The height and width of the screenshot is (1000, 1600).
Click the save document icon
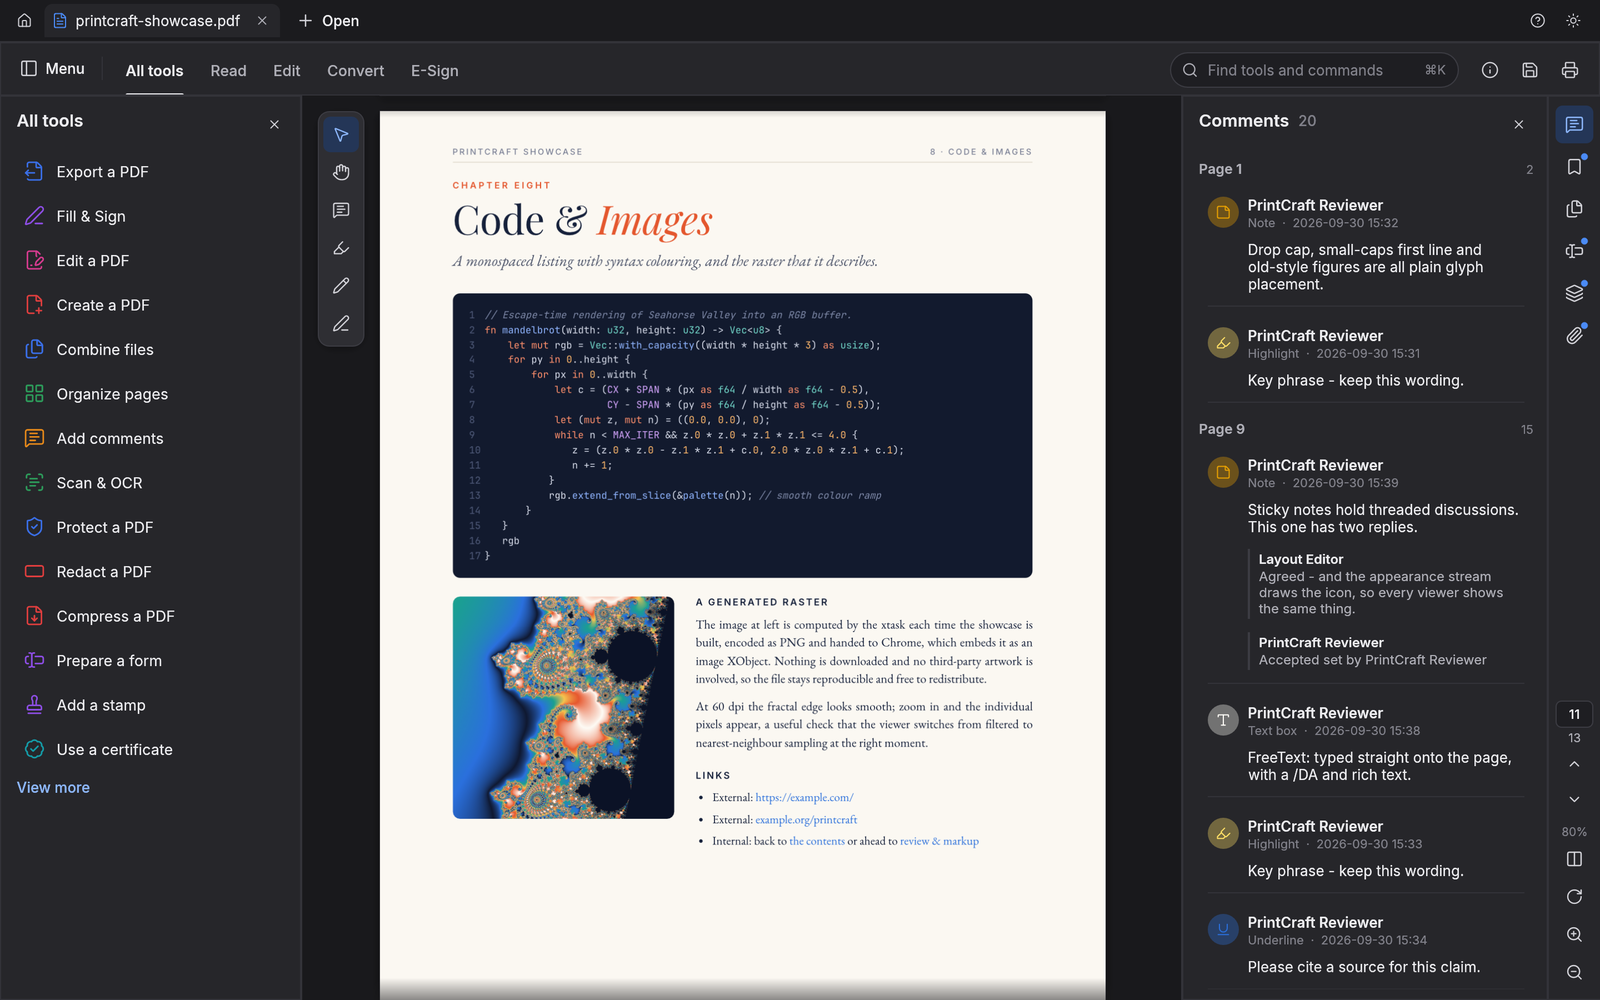point(1530,70)
